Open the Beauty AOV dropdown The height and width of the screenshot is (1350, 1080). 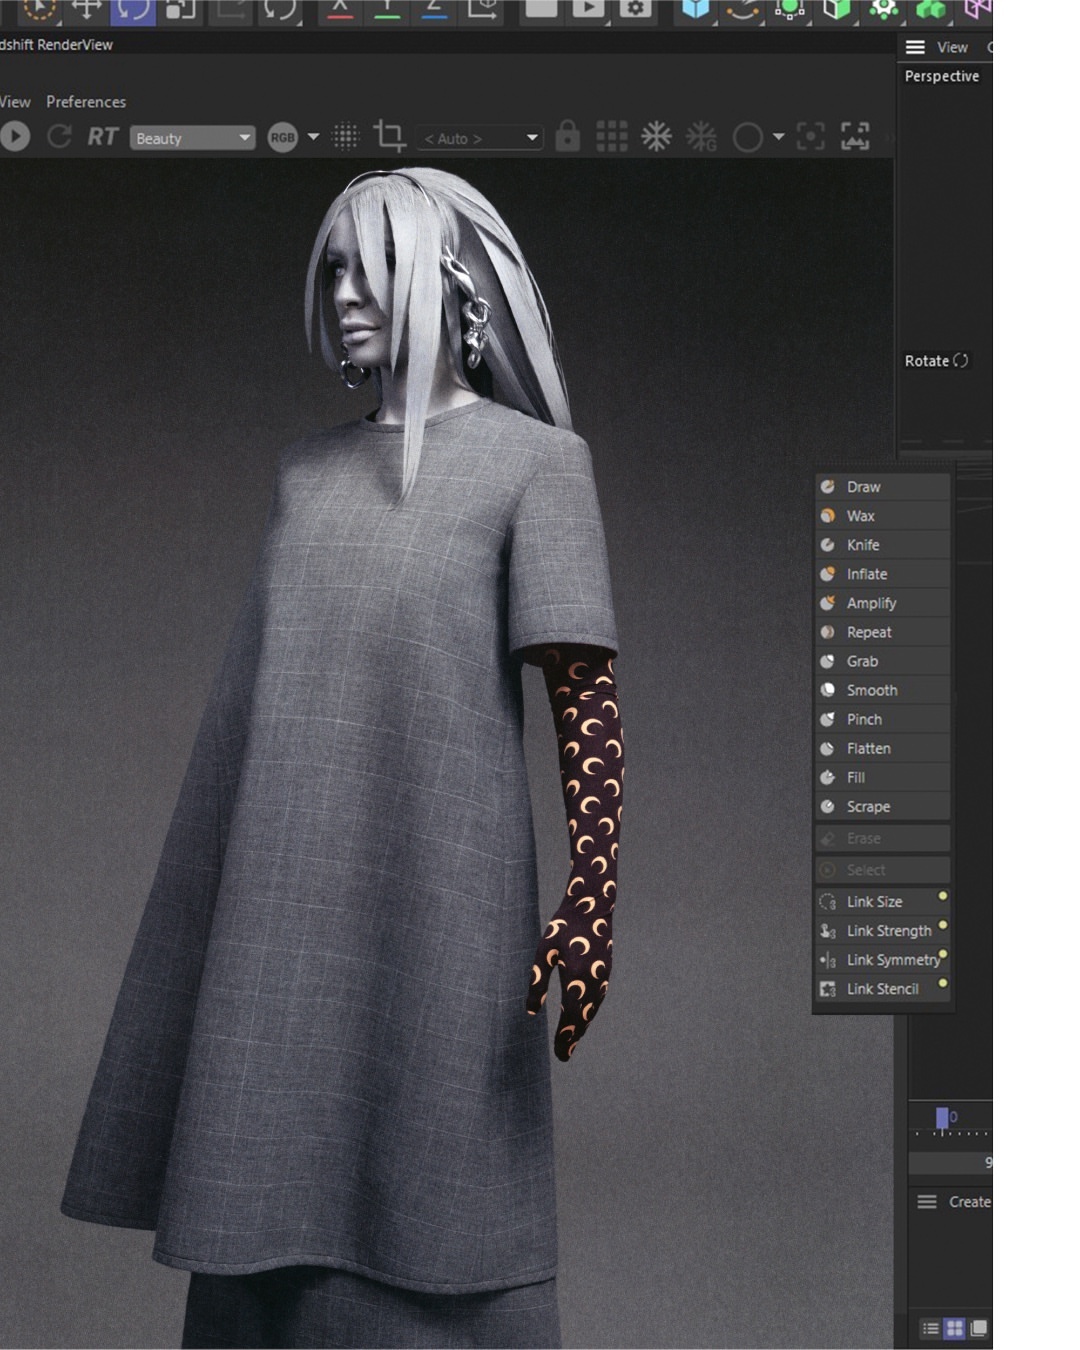point(191,138)
